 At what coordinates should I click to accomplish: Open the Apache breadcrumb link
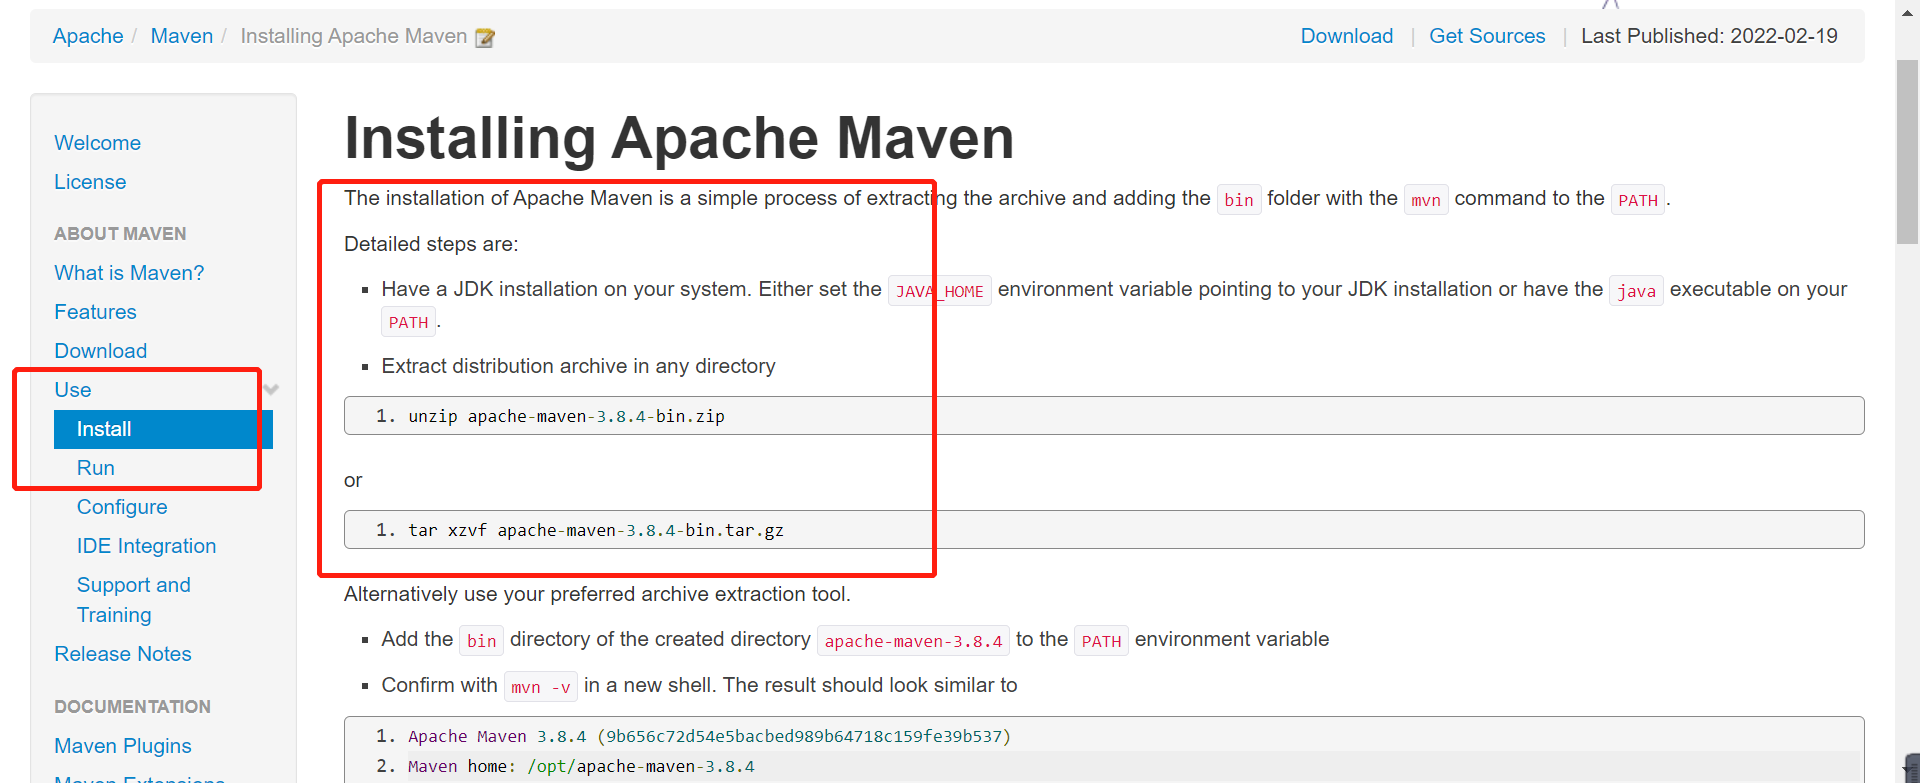click(88, 36)
